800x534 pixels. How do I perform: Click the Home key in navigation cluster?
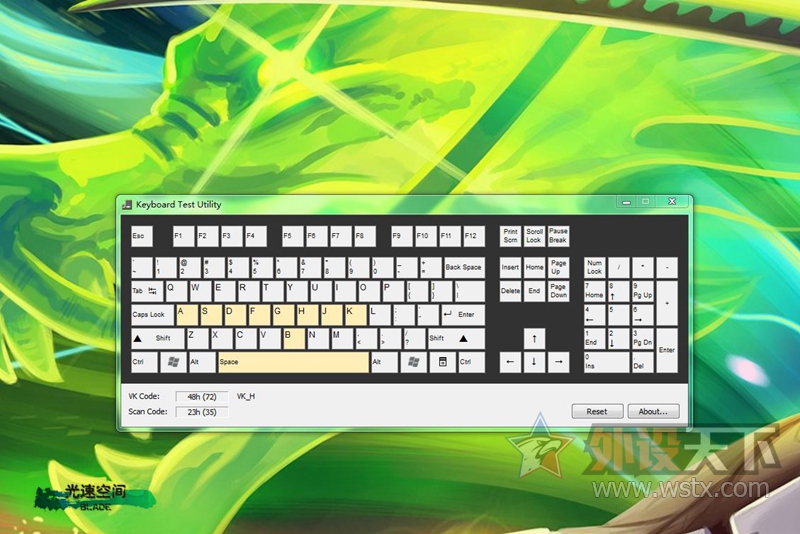pyautogui.click(x=534, y=267)
